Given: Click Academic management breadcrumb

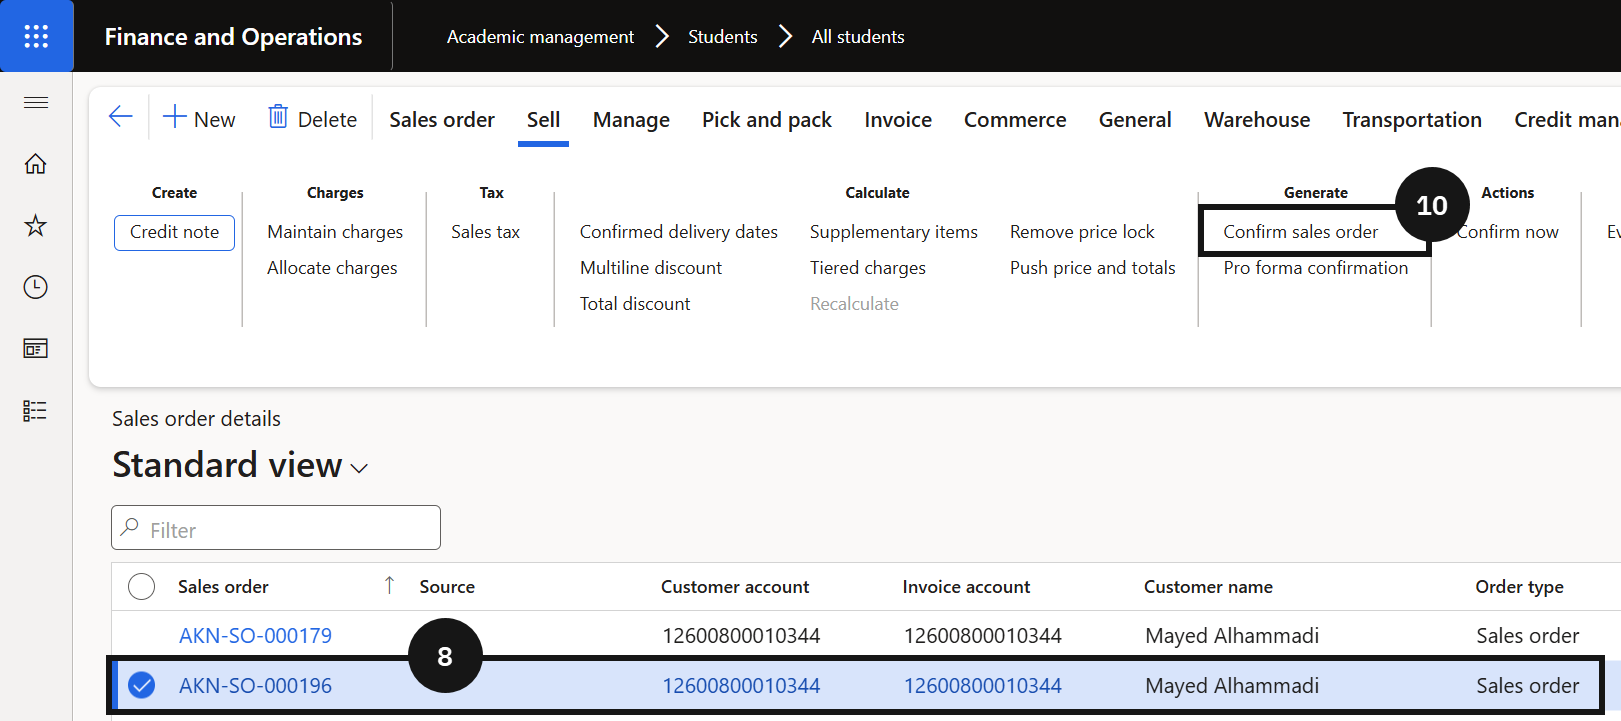Looking at the screenshot, I should [540, 37].
